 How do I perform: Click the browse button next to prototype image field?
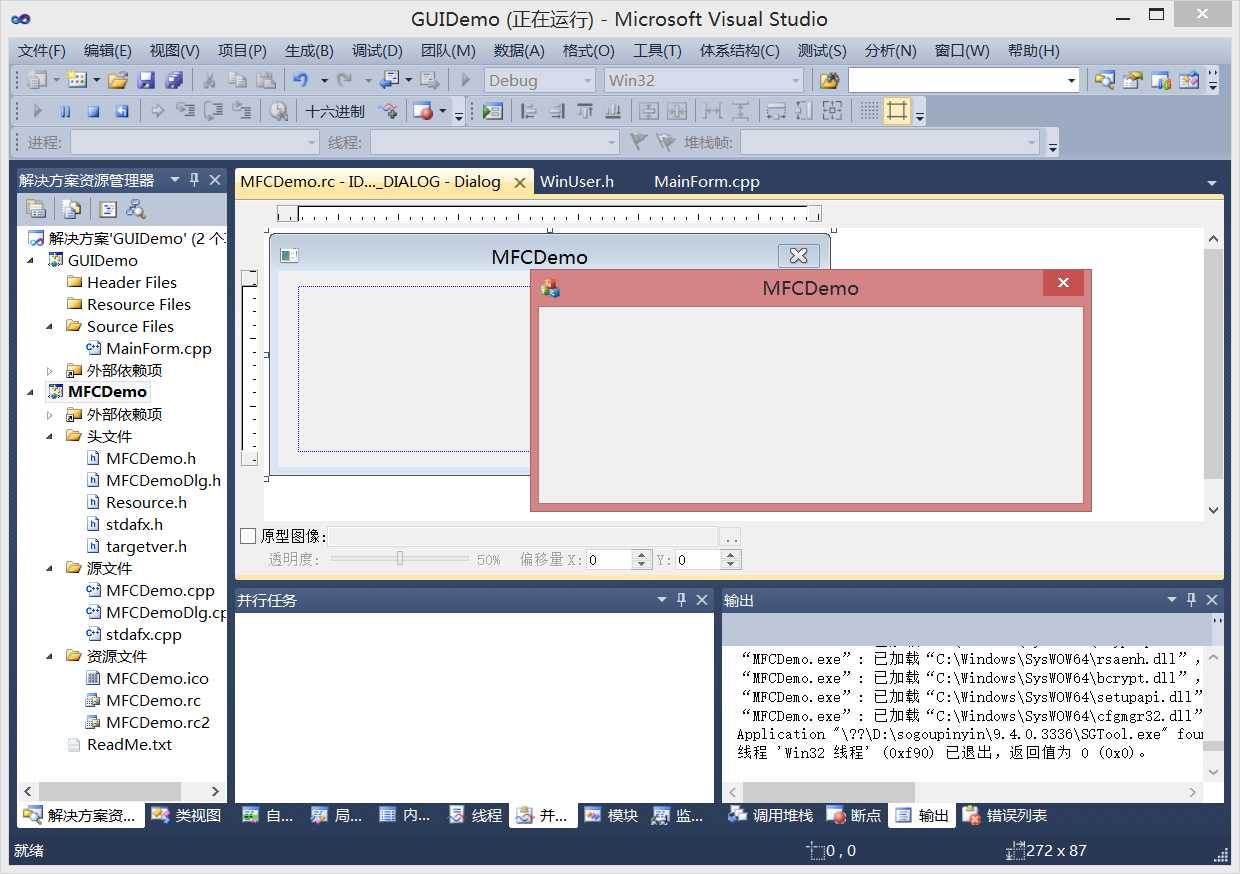point(731,537)
